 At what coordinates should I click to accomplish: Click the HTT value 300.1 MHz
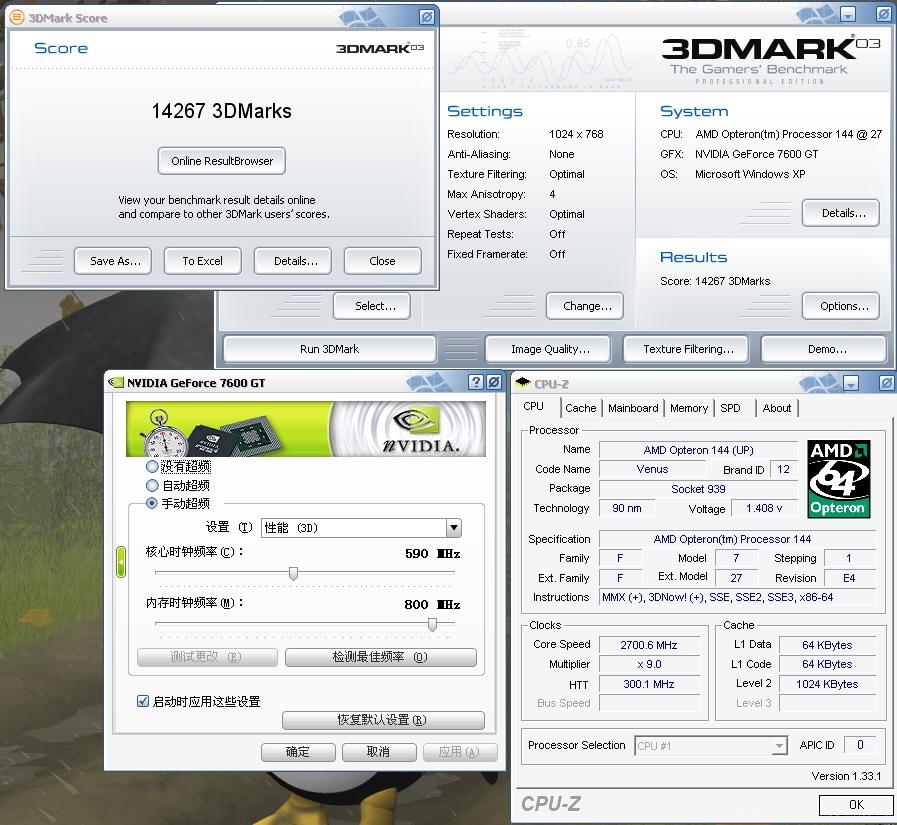click(649, 684)
